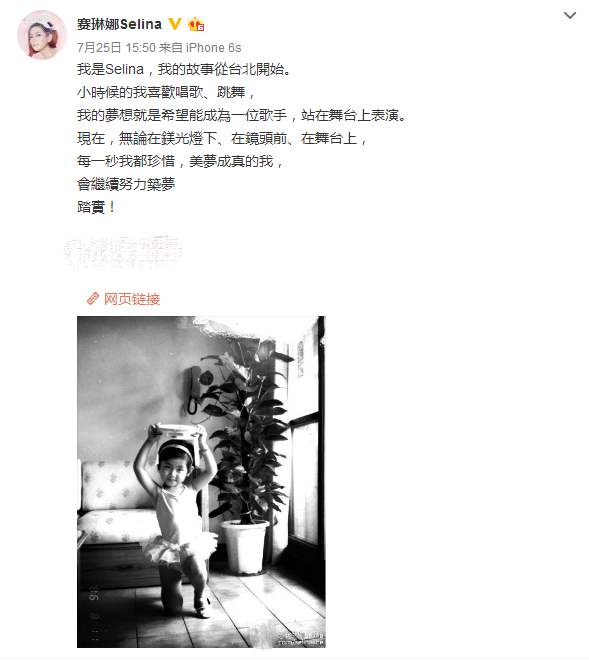
Task: Click the 赛琳娜Selina profile avatar
Action: tap(42, 35)
